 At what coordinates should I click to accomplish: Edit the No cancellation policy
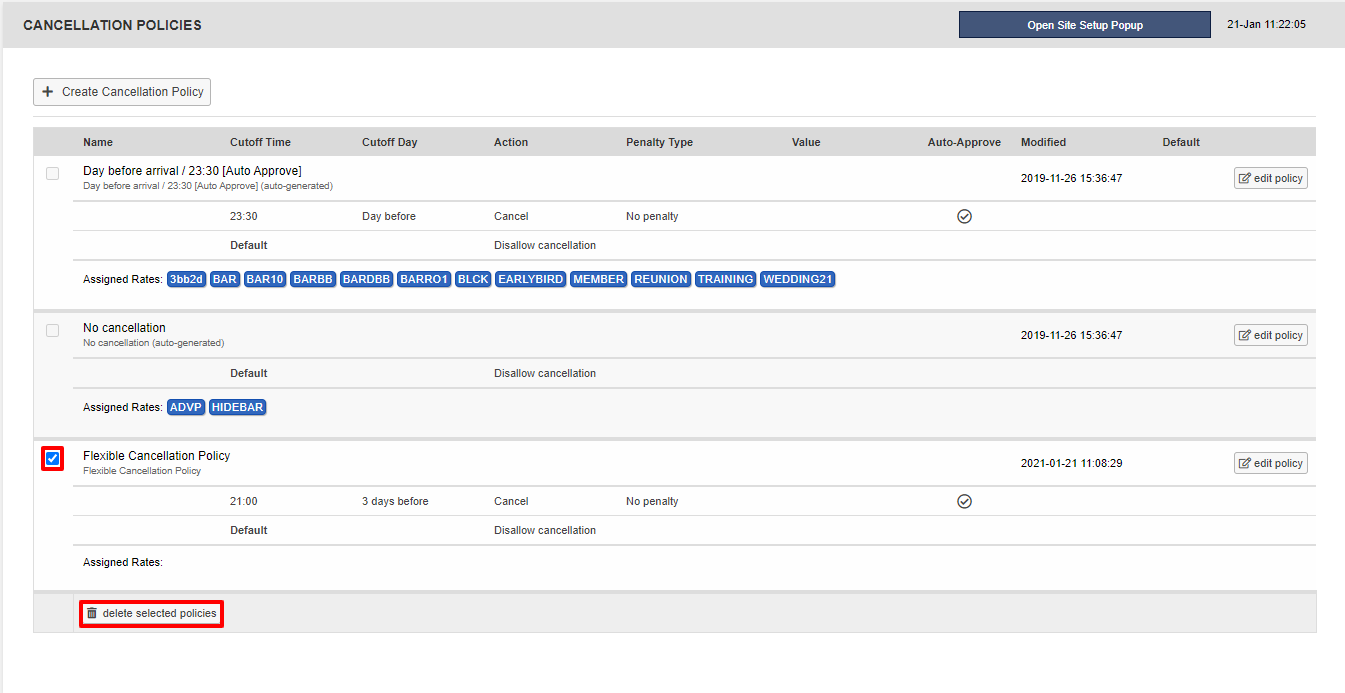1270,335
